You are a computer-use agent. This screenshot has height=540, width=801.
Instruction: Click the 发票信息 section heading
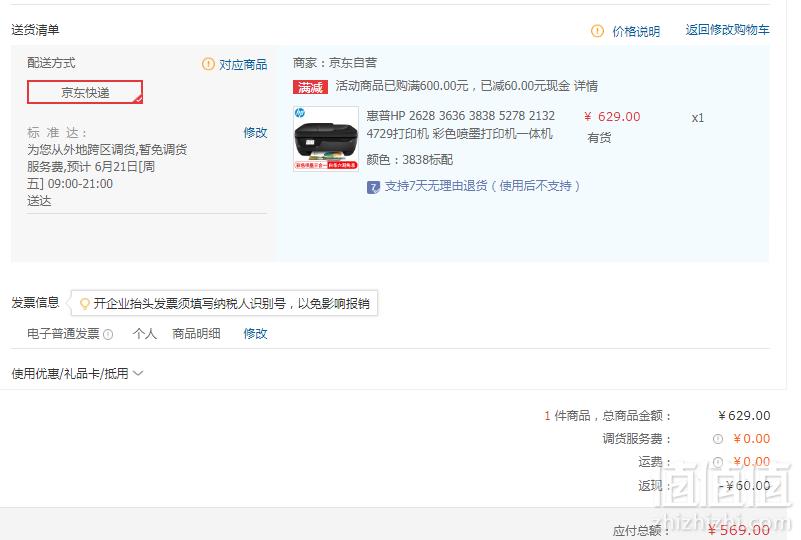35,302
